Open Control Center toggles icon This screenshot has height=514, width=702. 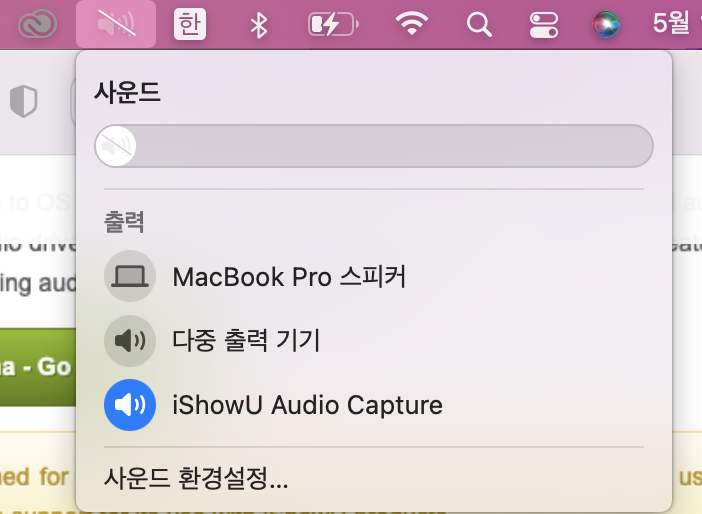click(544, 25)
